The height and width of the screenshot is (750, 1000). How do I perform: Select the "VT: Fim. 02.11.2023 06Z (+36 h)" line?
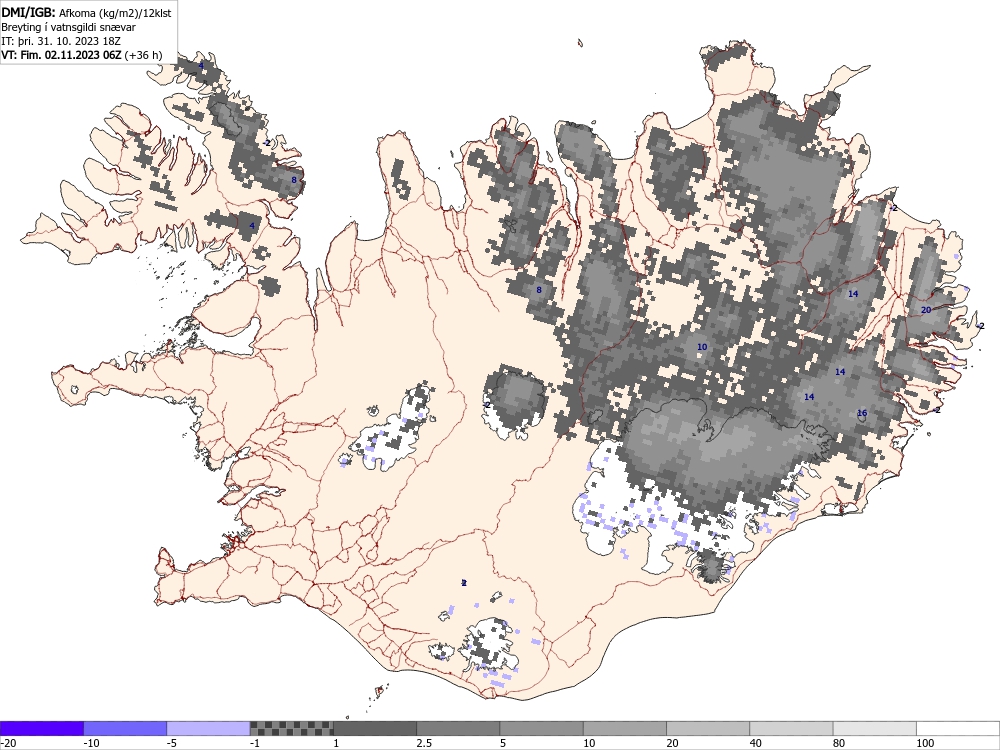pyautogui.click(x=82, y=55)
